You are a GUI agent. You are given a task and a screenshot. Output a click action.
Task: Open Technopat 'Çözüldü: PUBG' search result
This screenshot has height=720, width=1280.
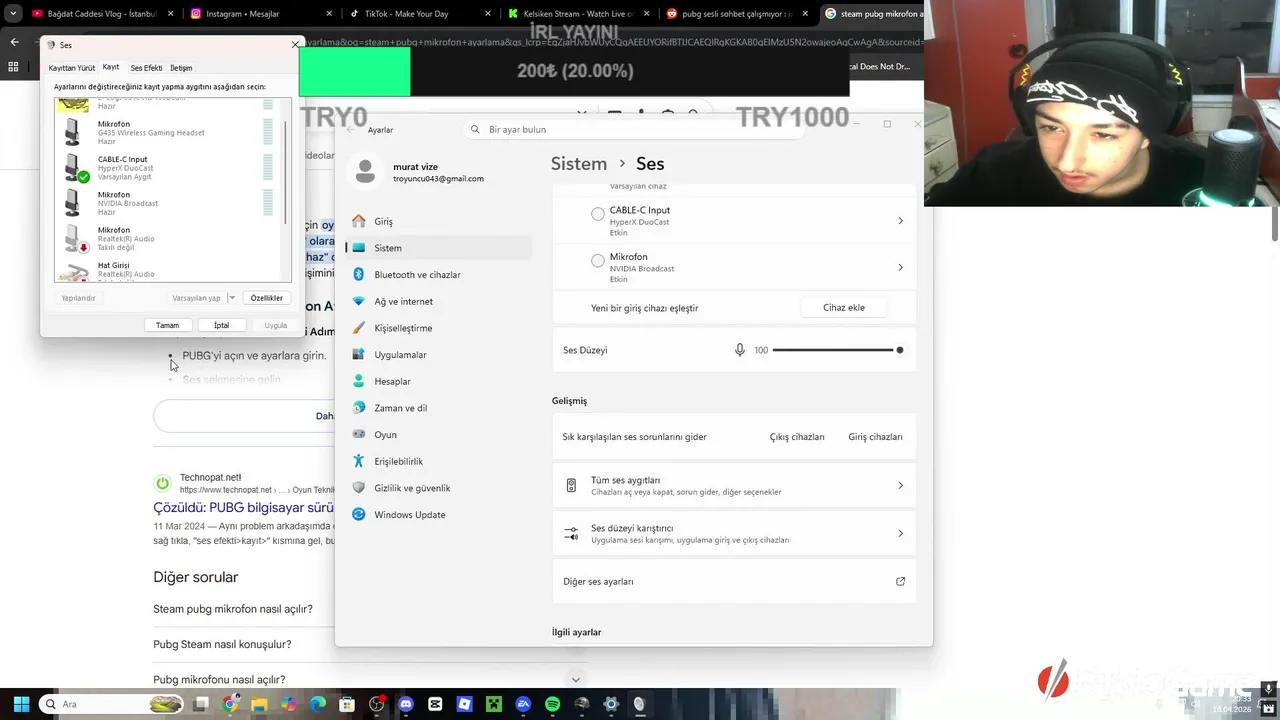coord(244,508)
